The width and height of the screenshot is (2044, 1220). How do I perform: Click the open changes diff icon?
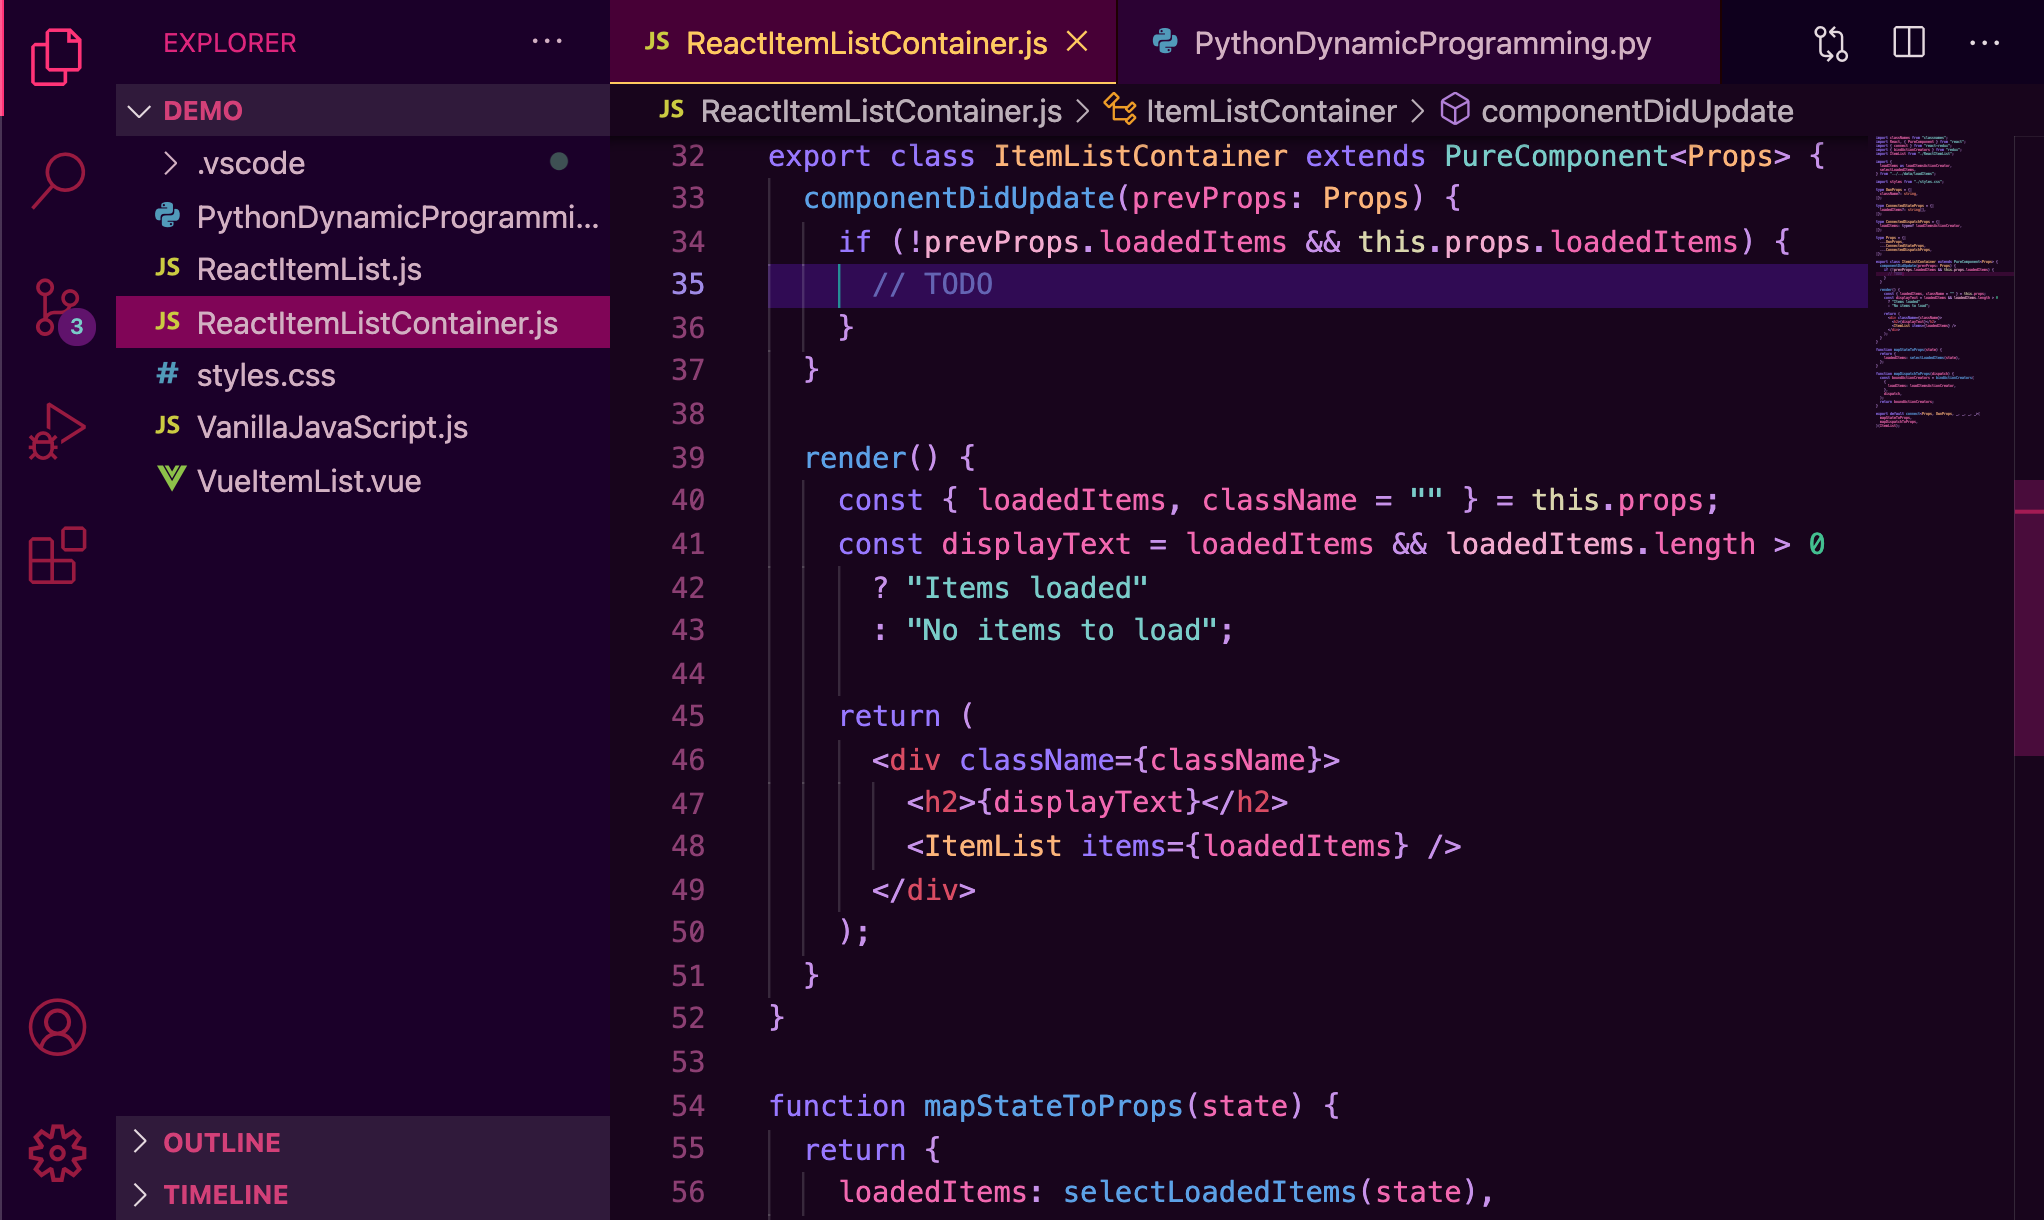(1830, 42)
